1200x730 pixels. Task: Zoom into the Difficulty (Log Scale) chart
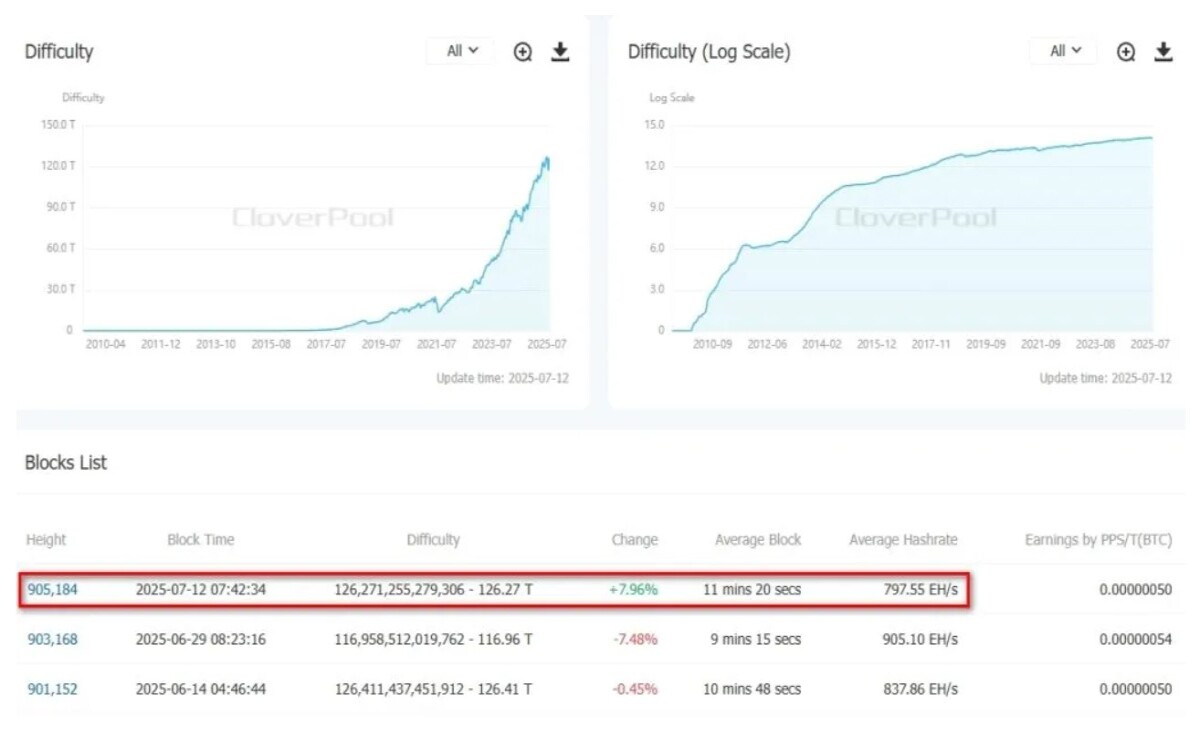[1126, 52]
